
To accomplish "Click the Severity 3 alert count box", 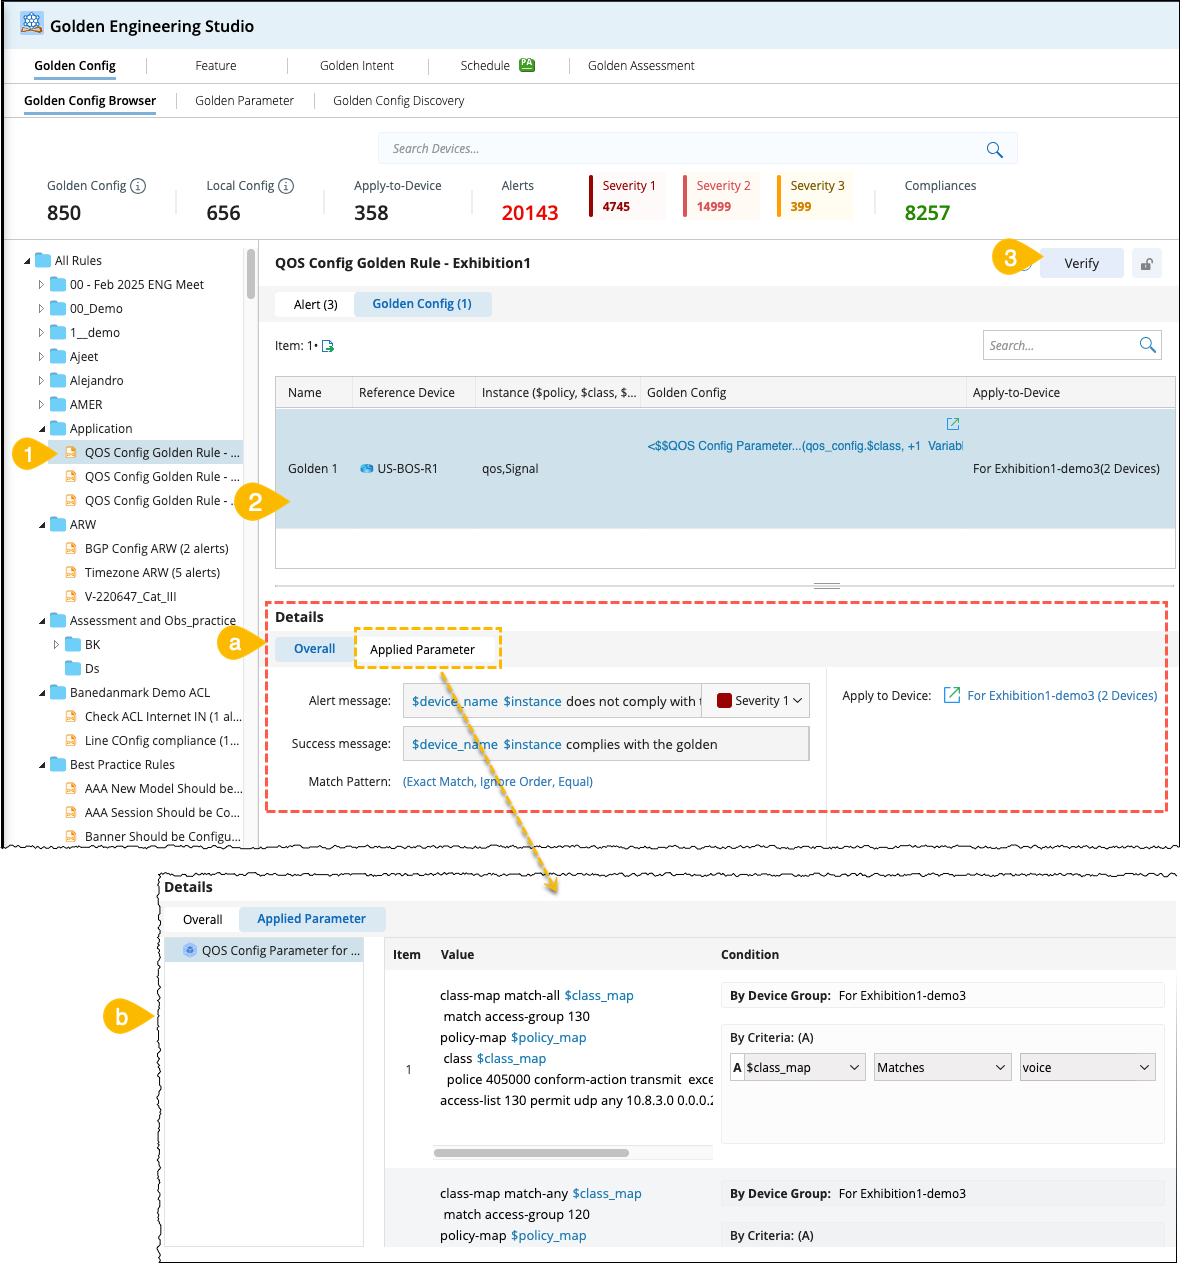I will [x=817, y=196].
